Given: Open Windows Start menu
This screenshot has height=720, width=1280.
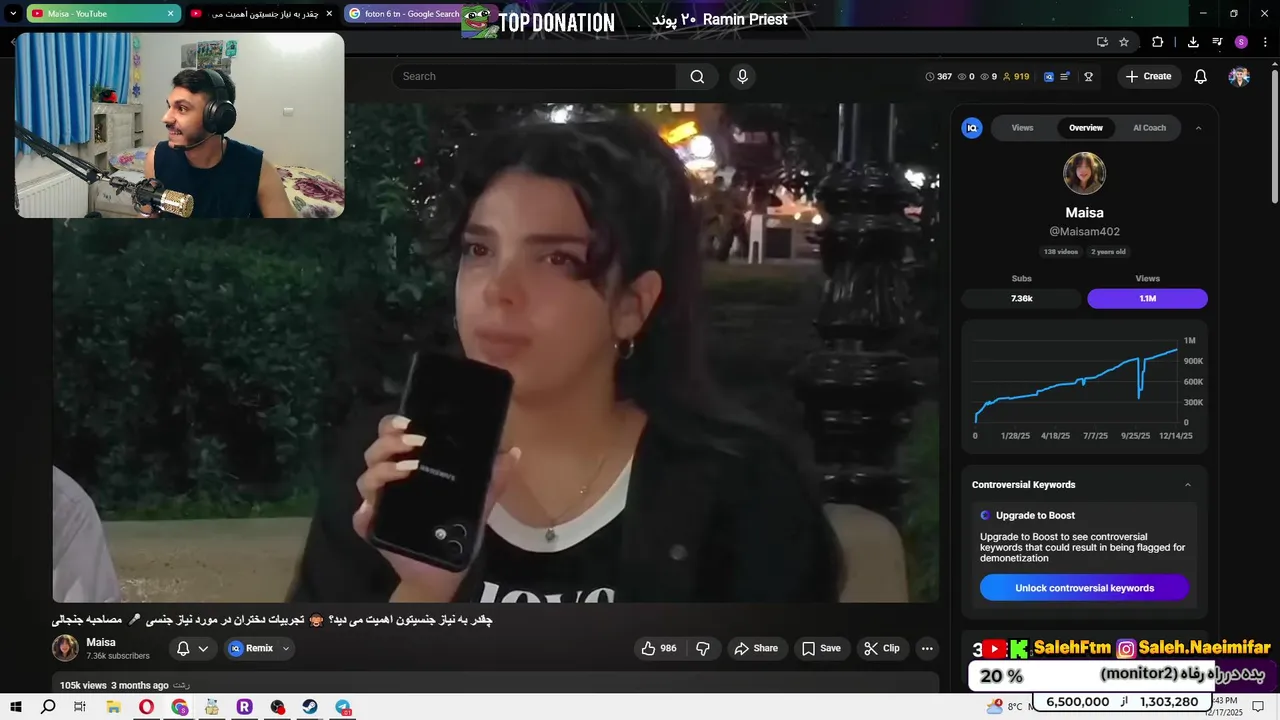Looking at the screenshot, I should point(16,707).
